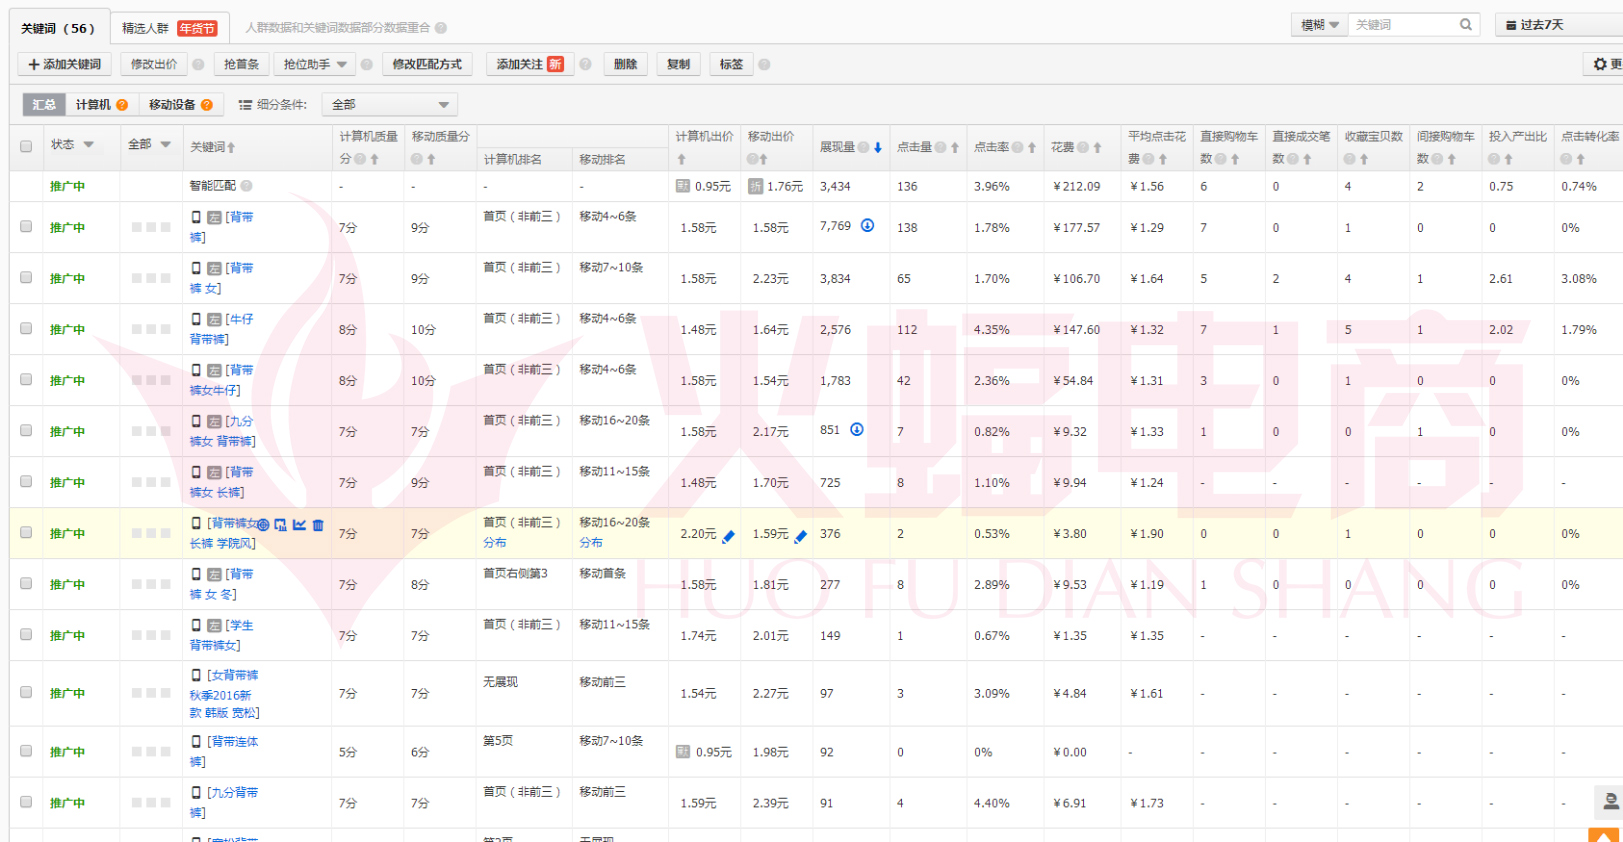This screenshot has width=1623, height=842.
Task: Click the orange question icon on 计算机 tab
Action: click(x=122, y=105)
